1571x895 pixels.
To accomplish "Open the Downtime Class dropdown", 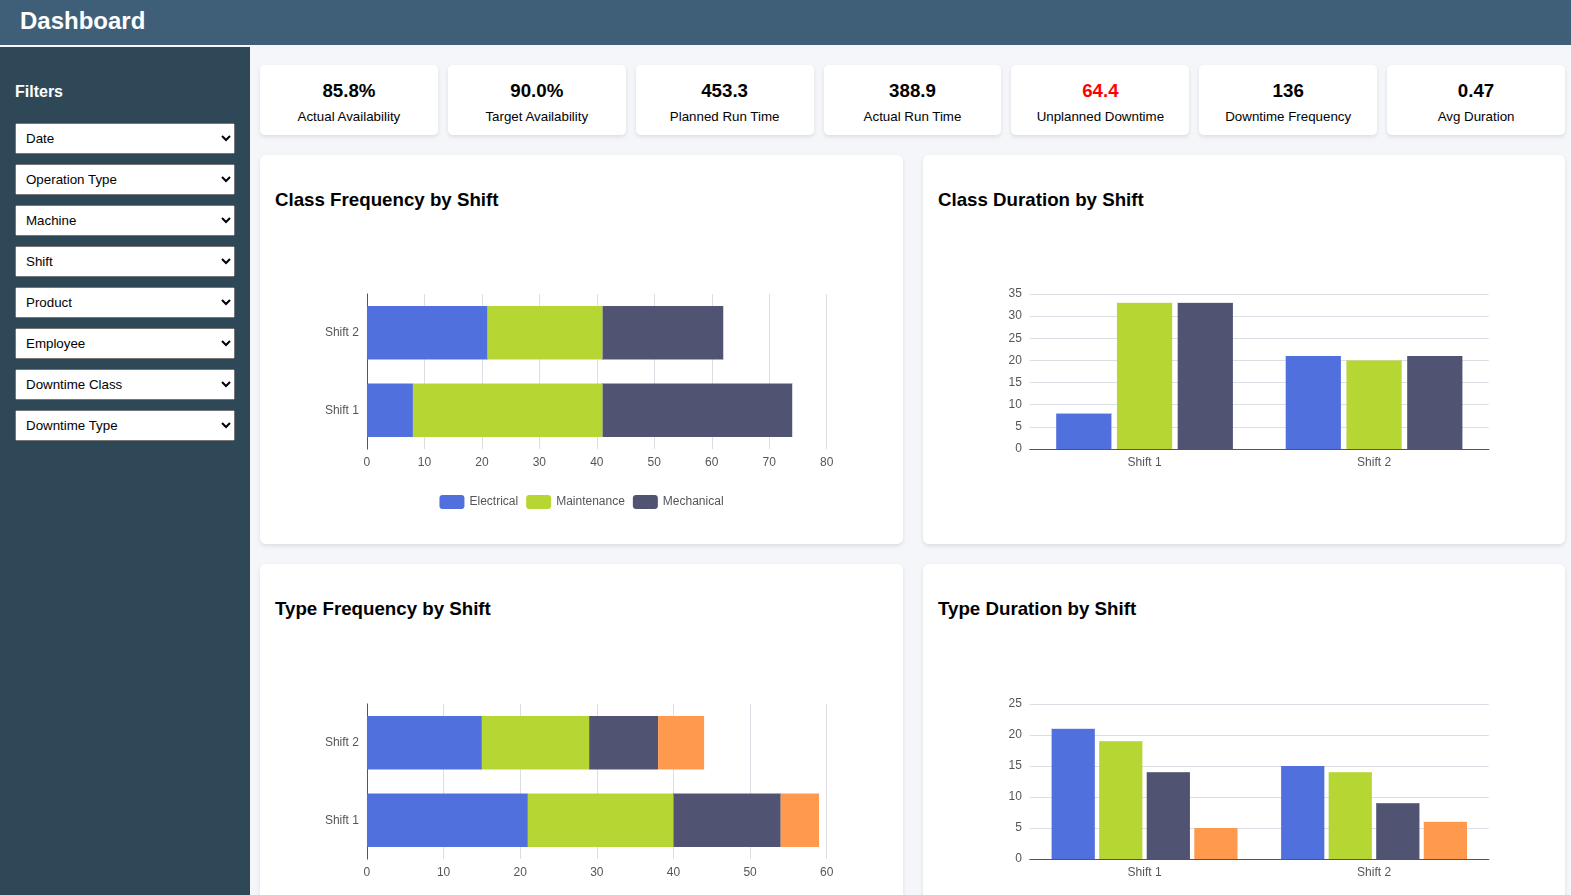I will 125,385.
